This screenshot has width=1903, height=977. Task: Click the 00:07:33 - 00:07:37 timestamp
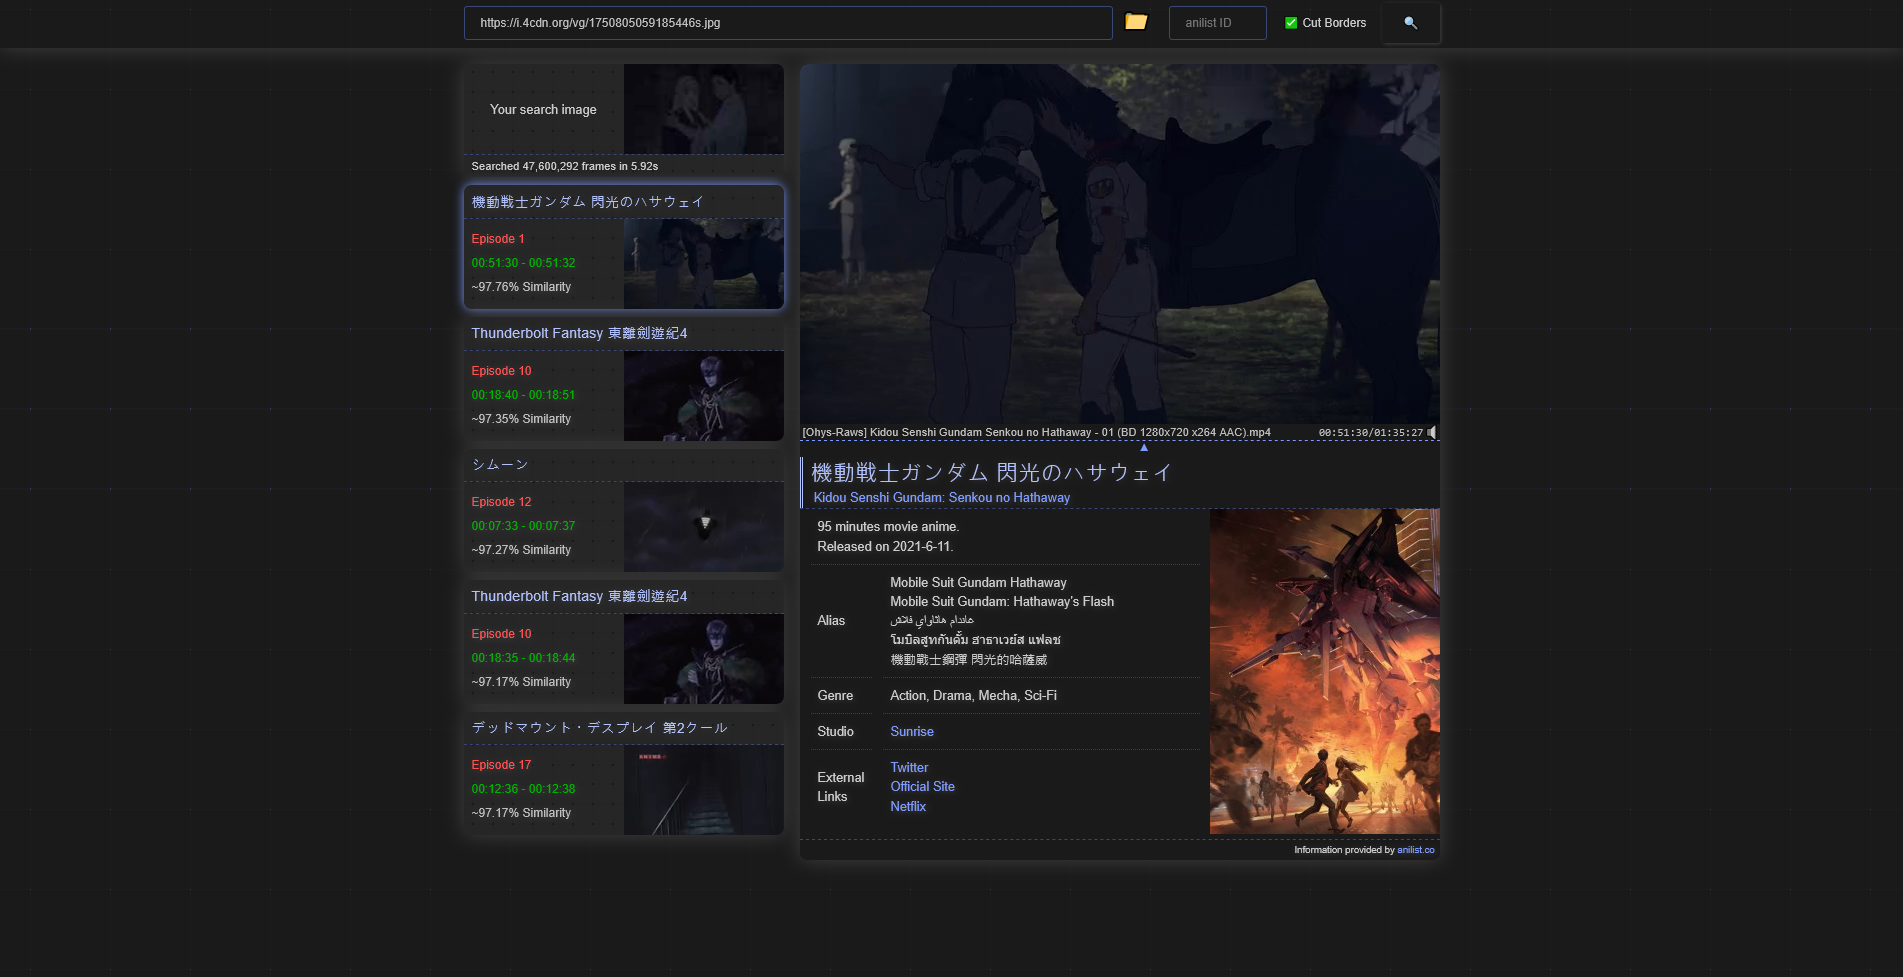click(523, 526)
